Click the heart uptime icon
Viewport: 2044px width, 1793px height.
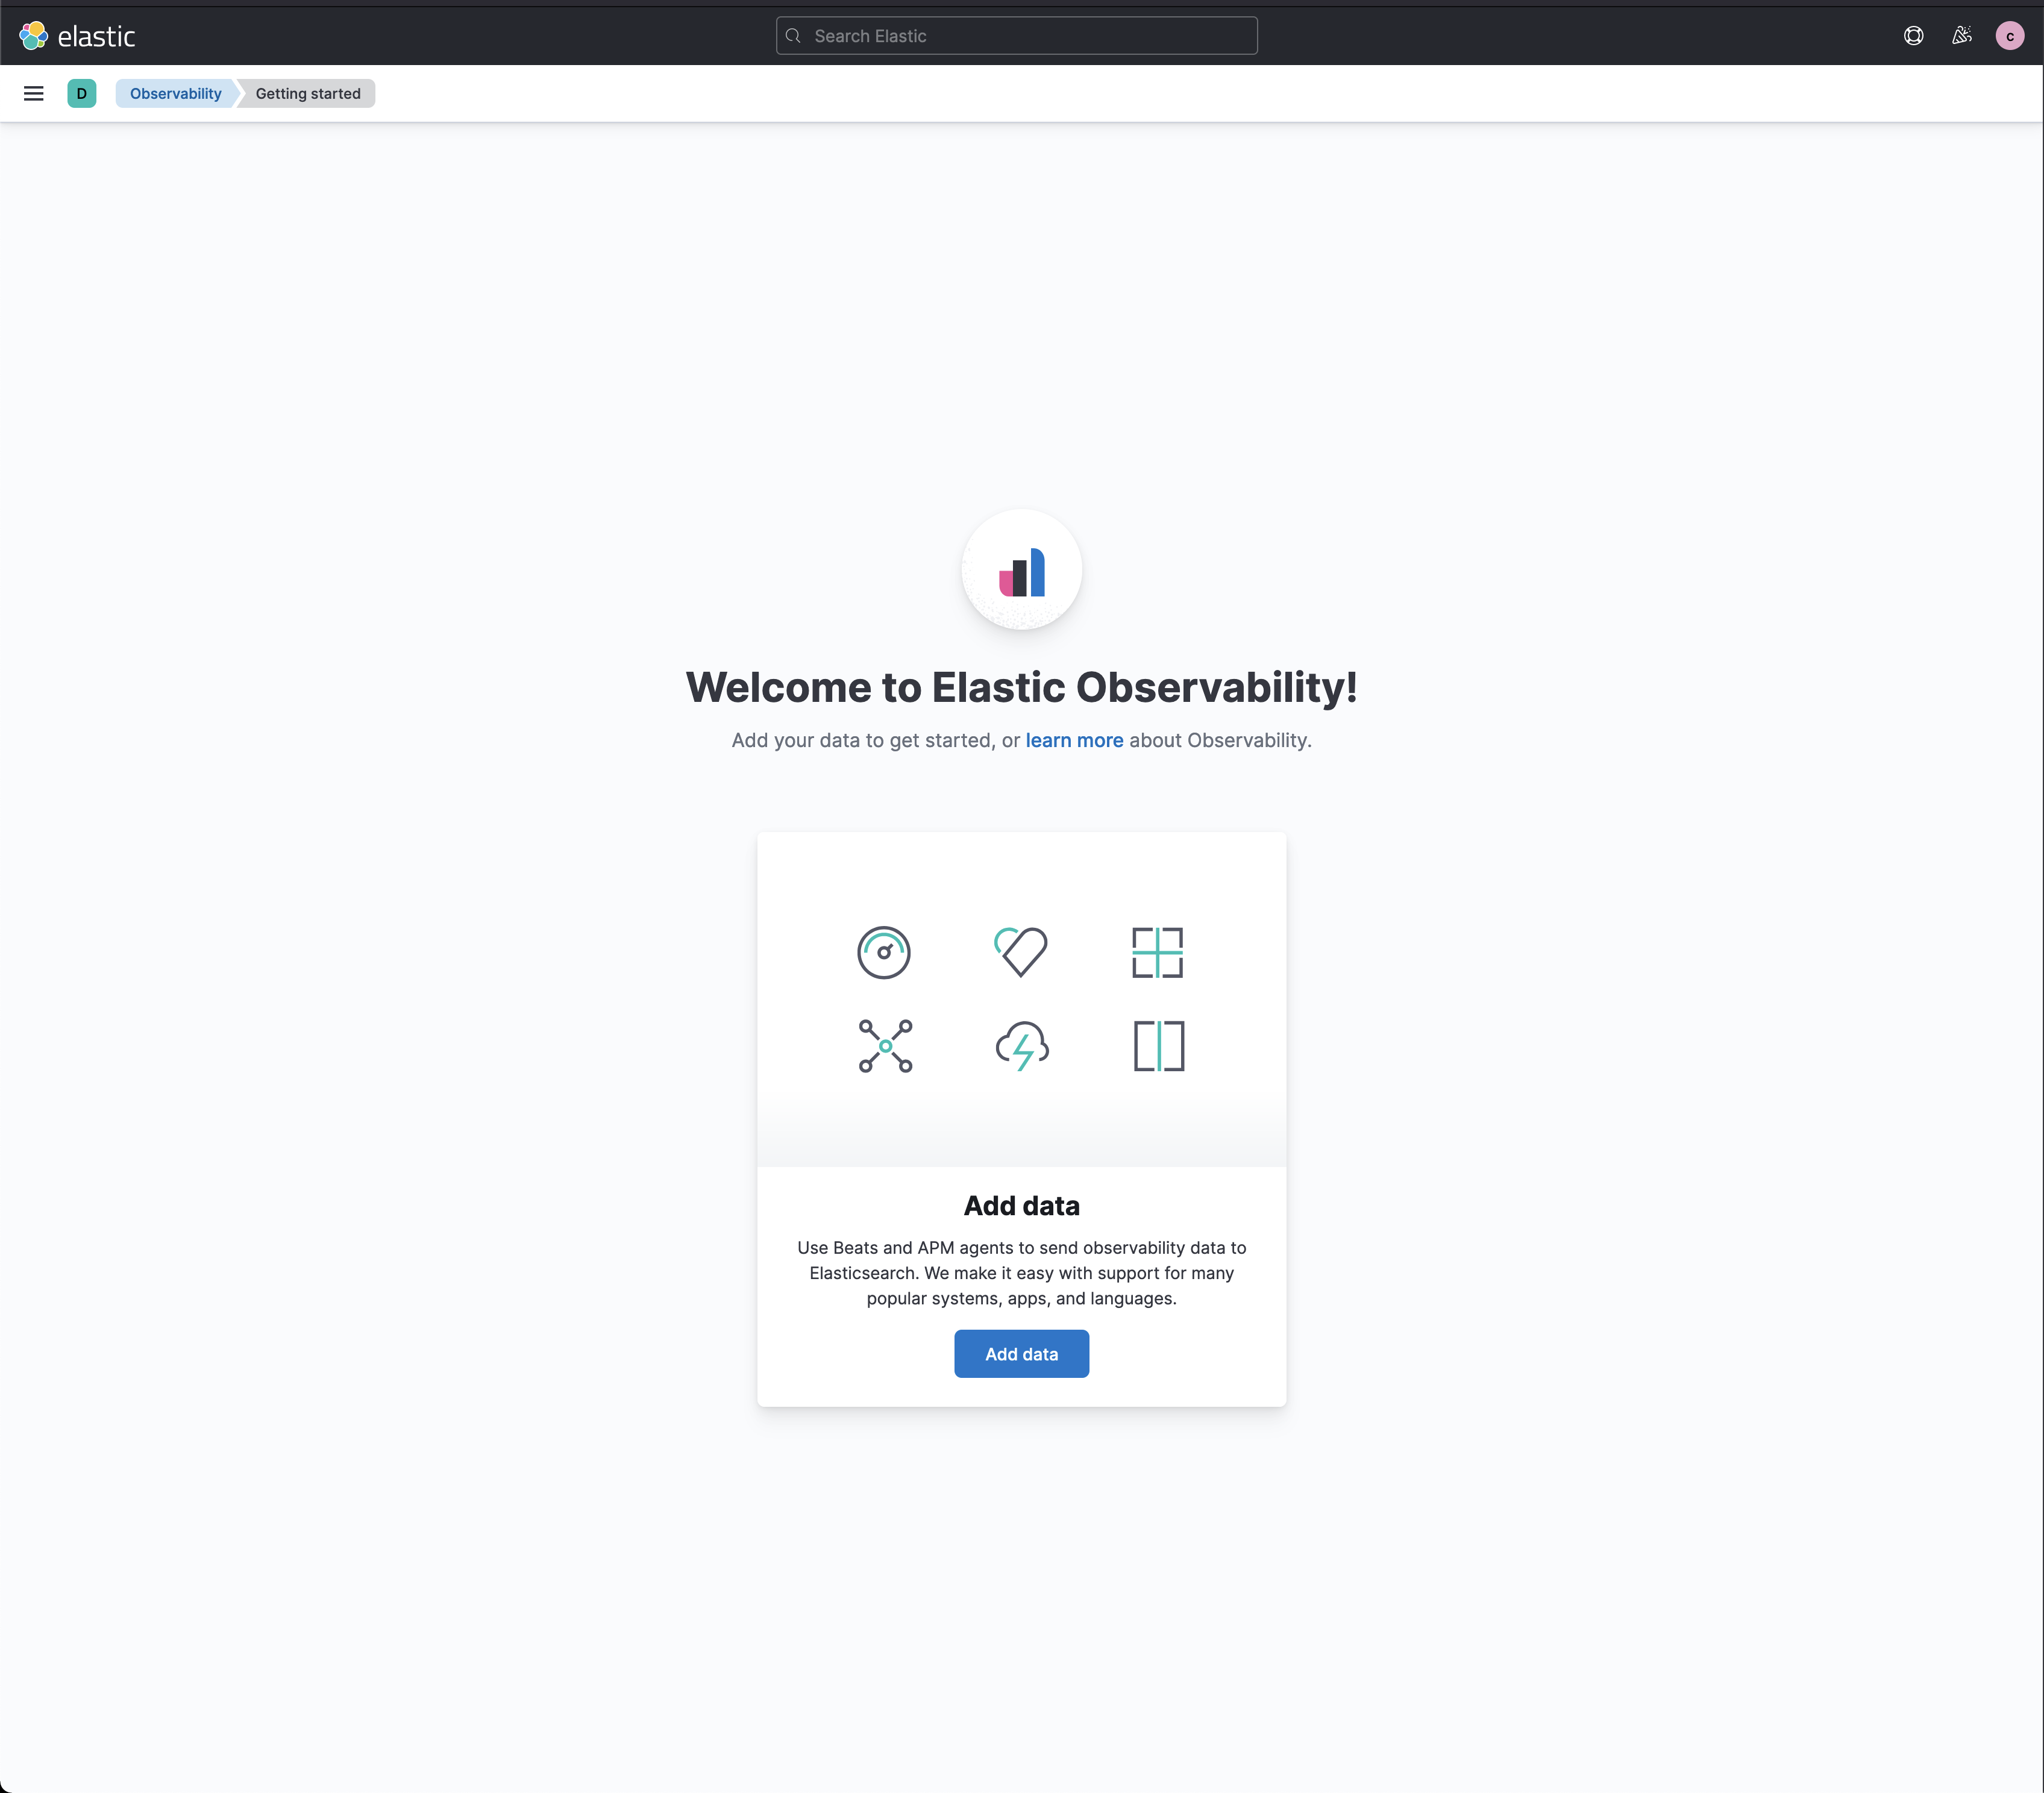tap(1021, 951)
